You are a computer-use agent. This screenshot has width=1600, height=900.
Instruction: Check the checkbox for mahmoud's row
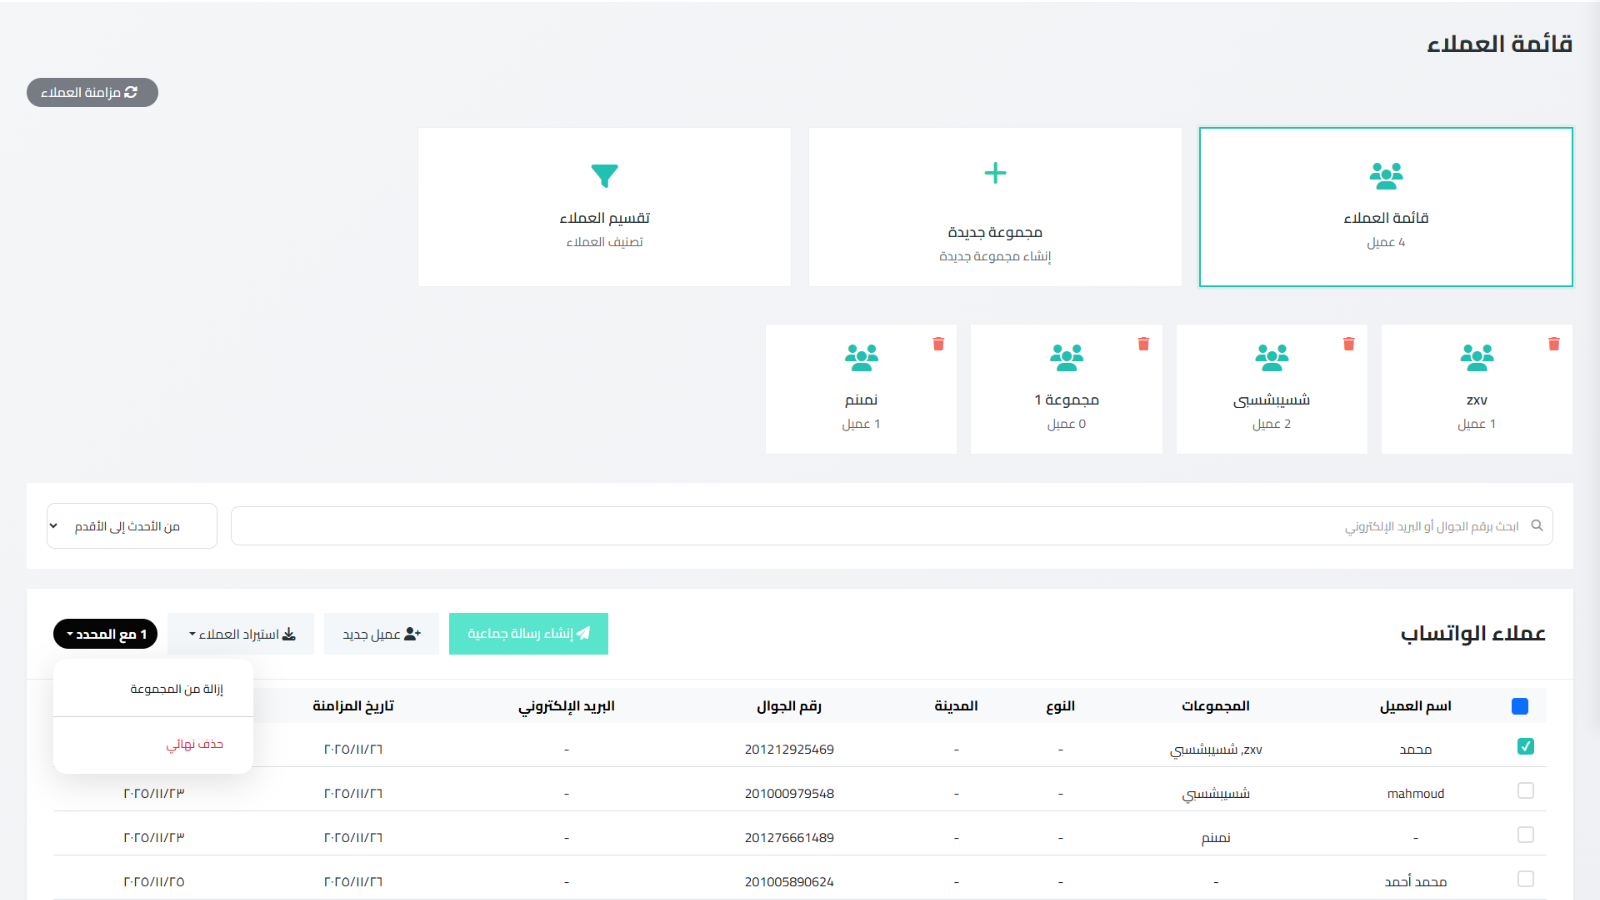1524,790
